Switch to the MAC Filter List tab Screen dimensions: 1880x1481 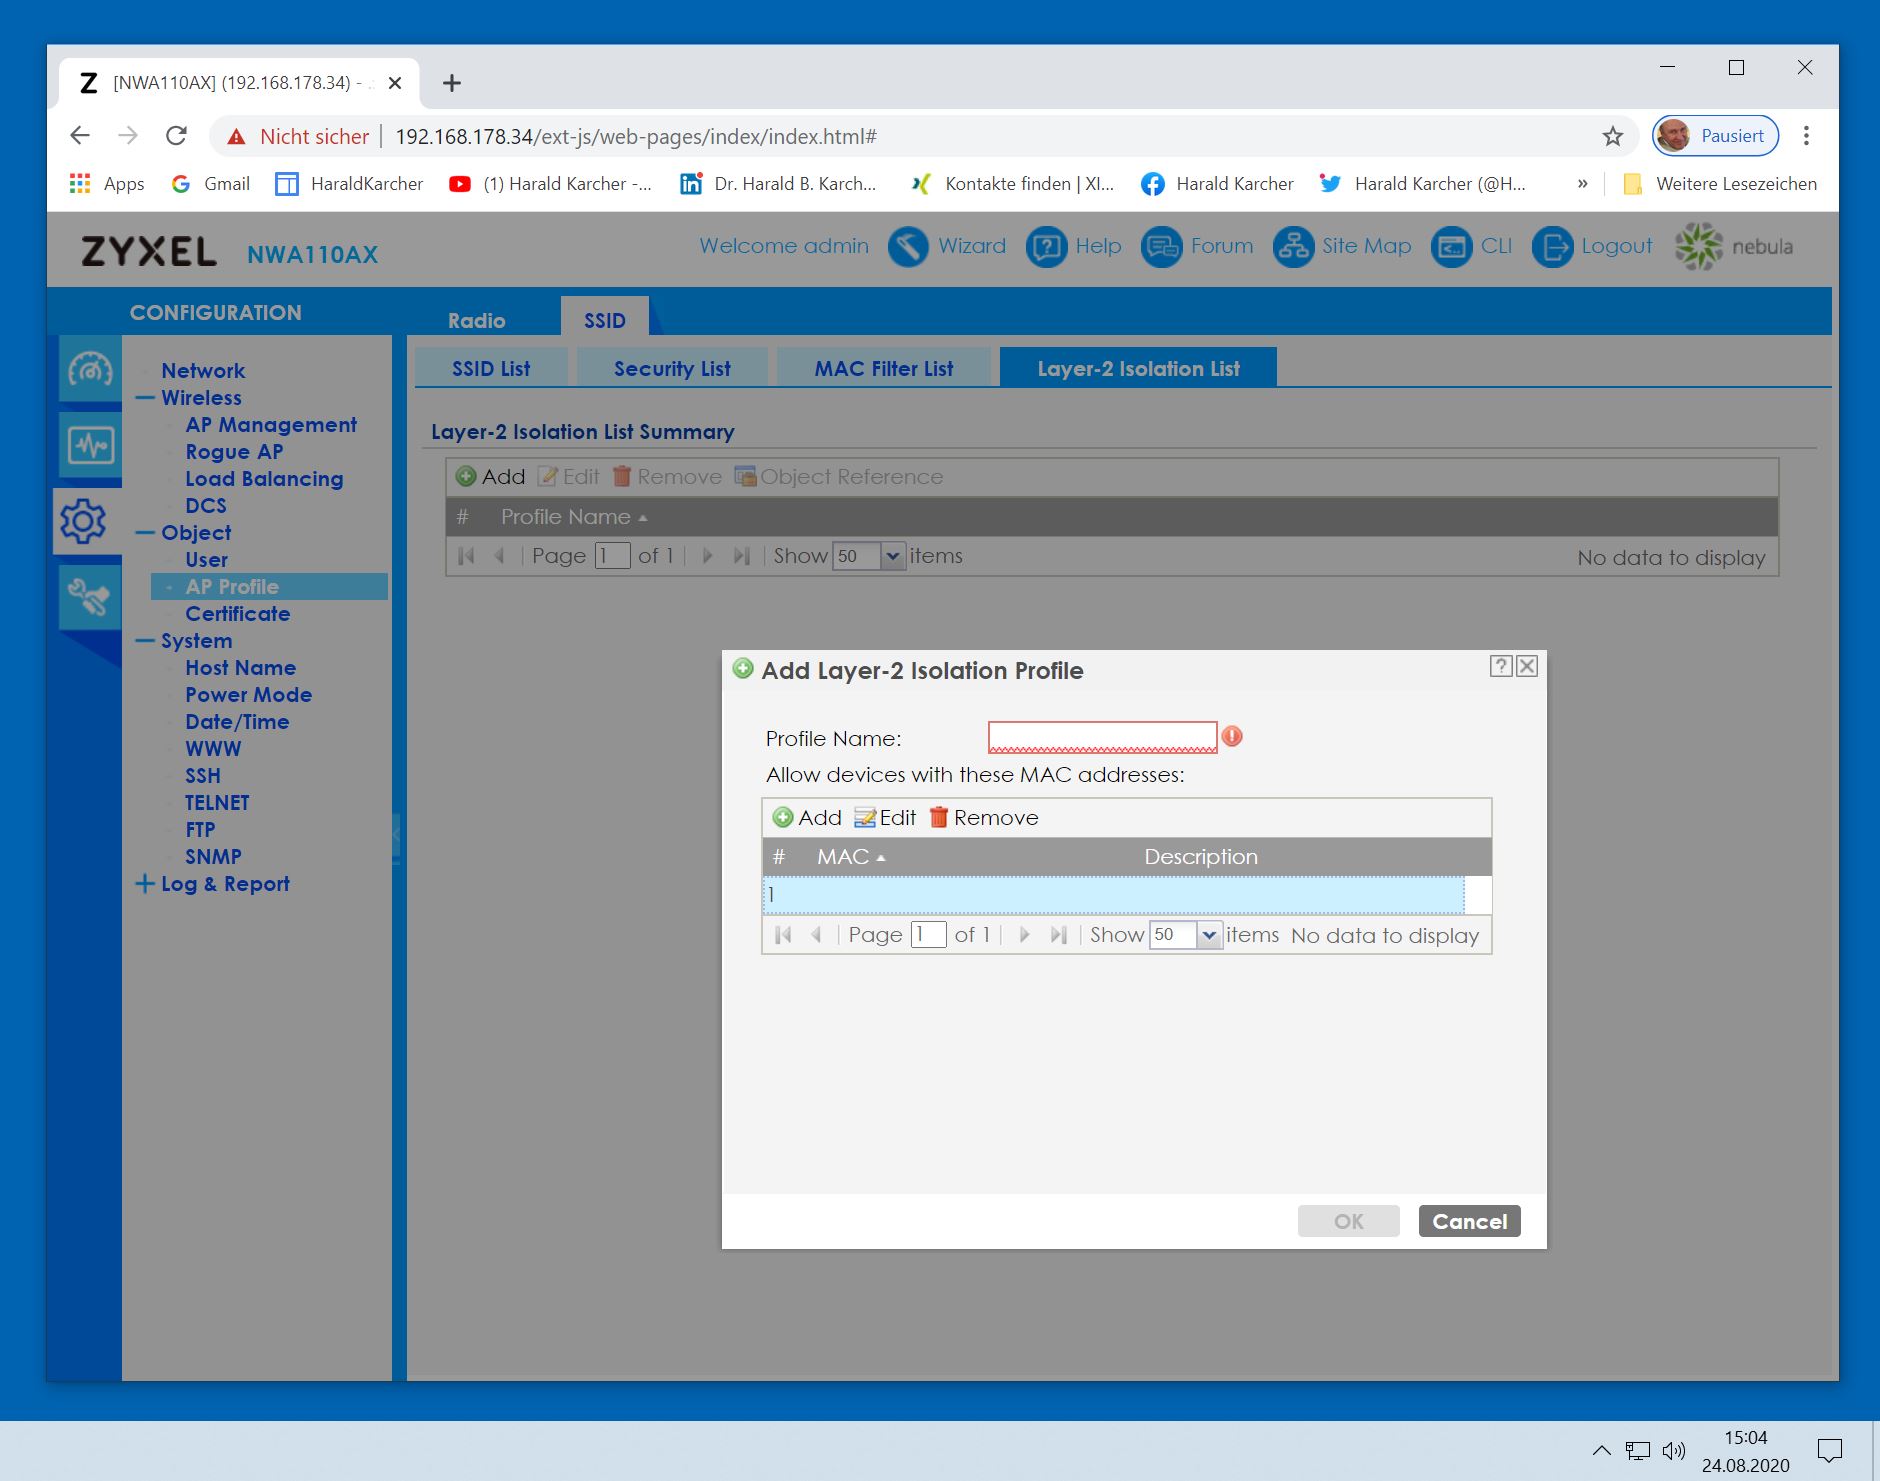click(883, 368)
